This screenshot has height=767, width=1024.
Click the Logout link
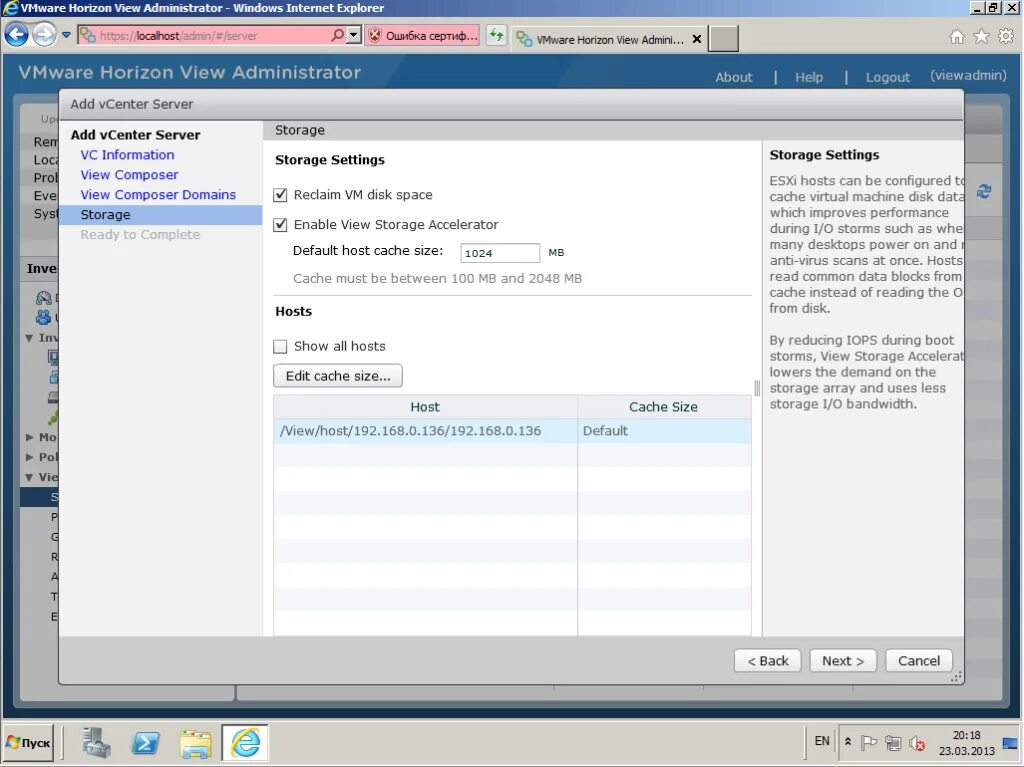click(x=888, y=77)
